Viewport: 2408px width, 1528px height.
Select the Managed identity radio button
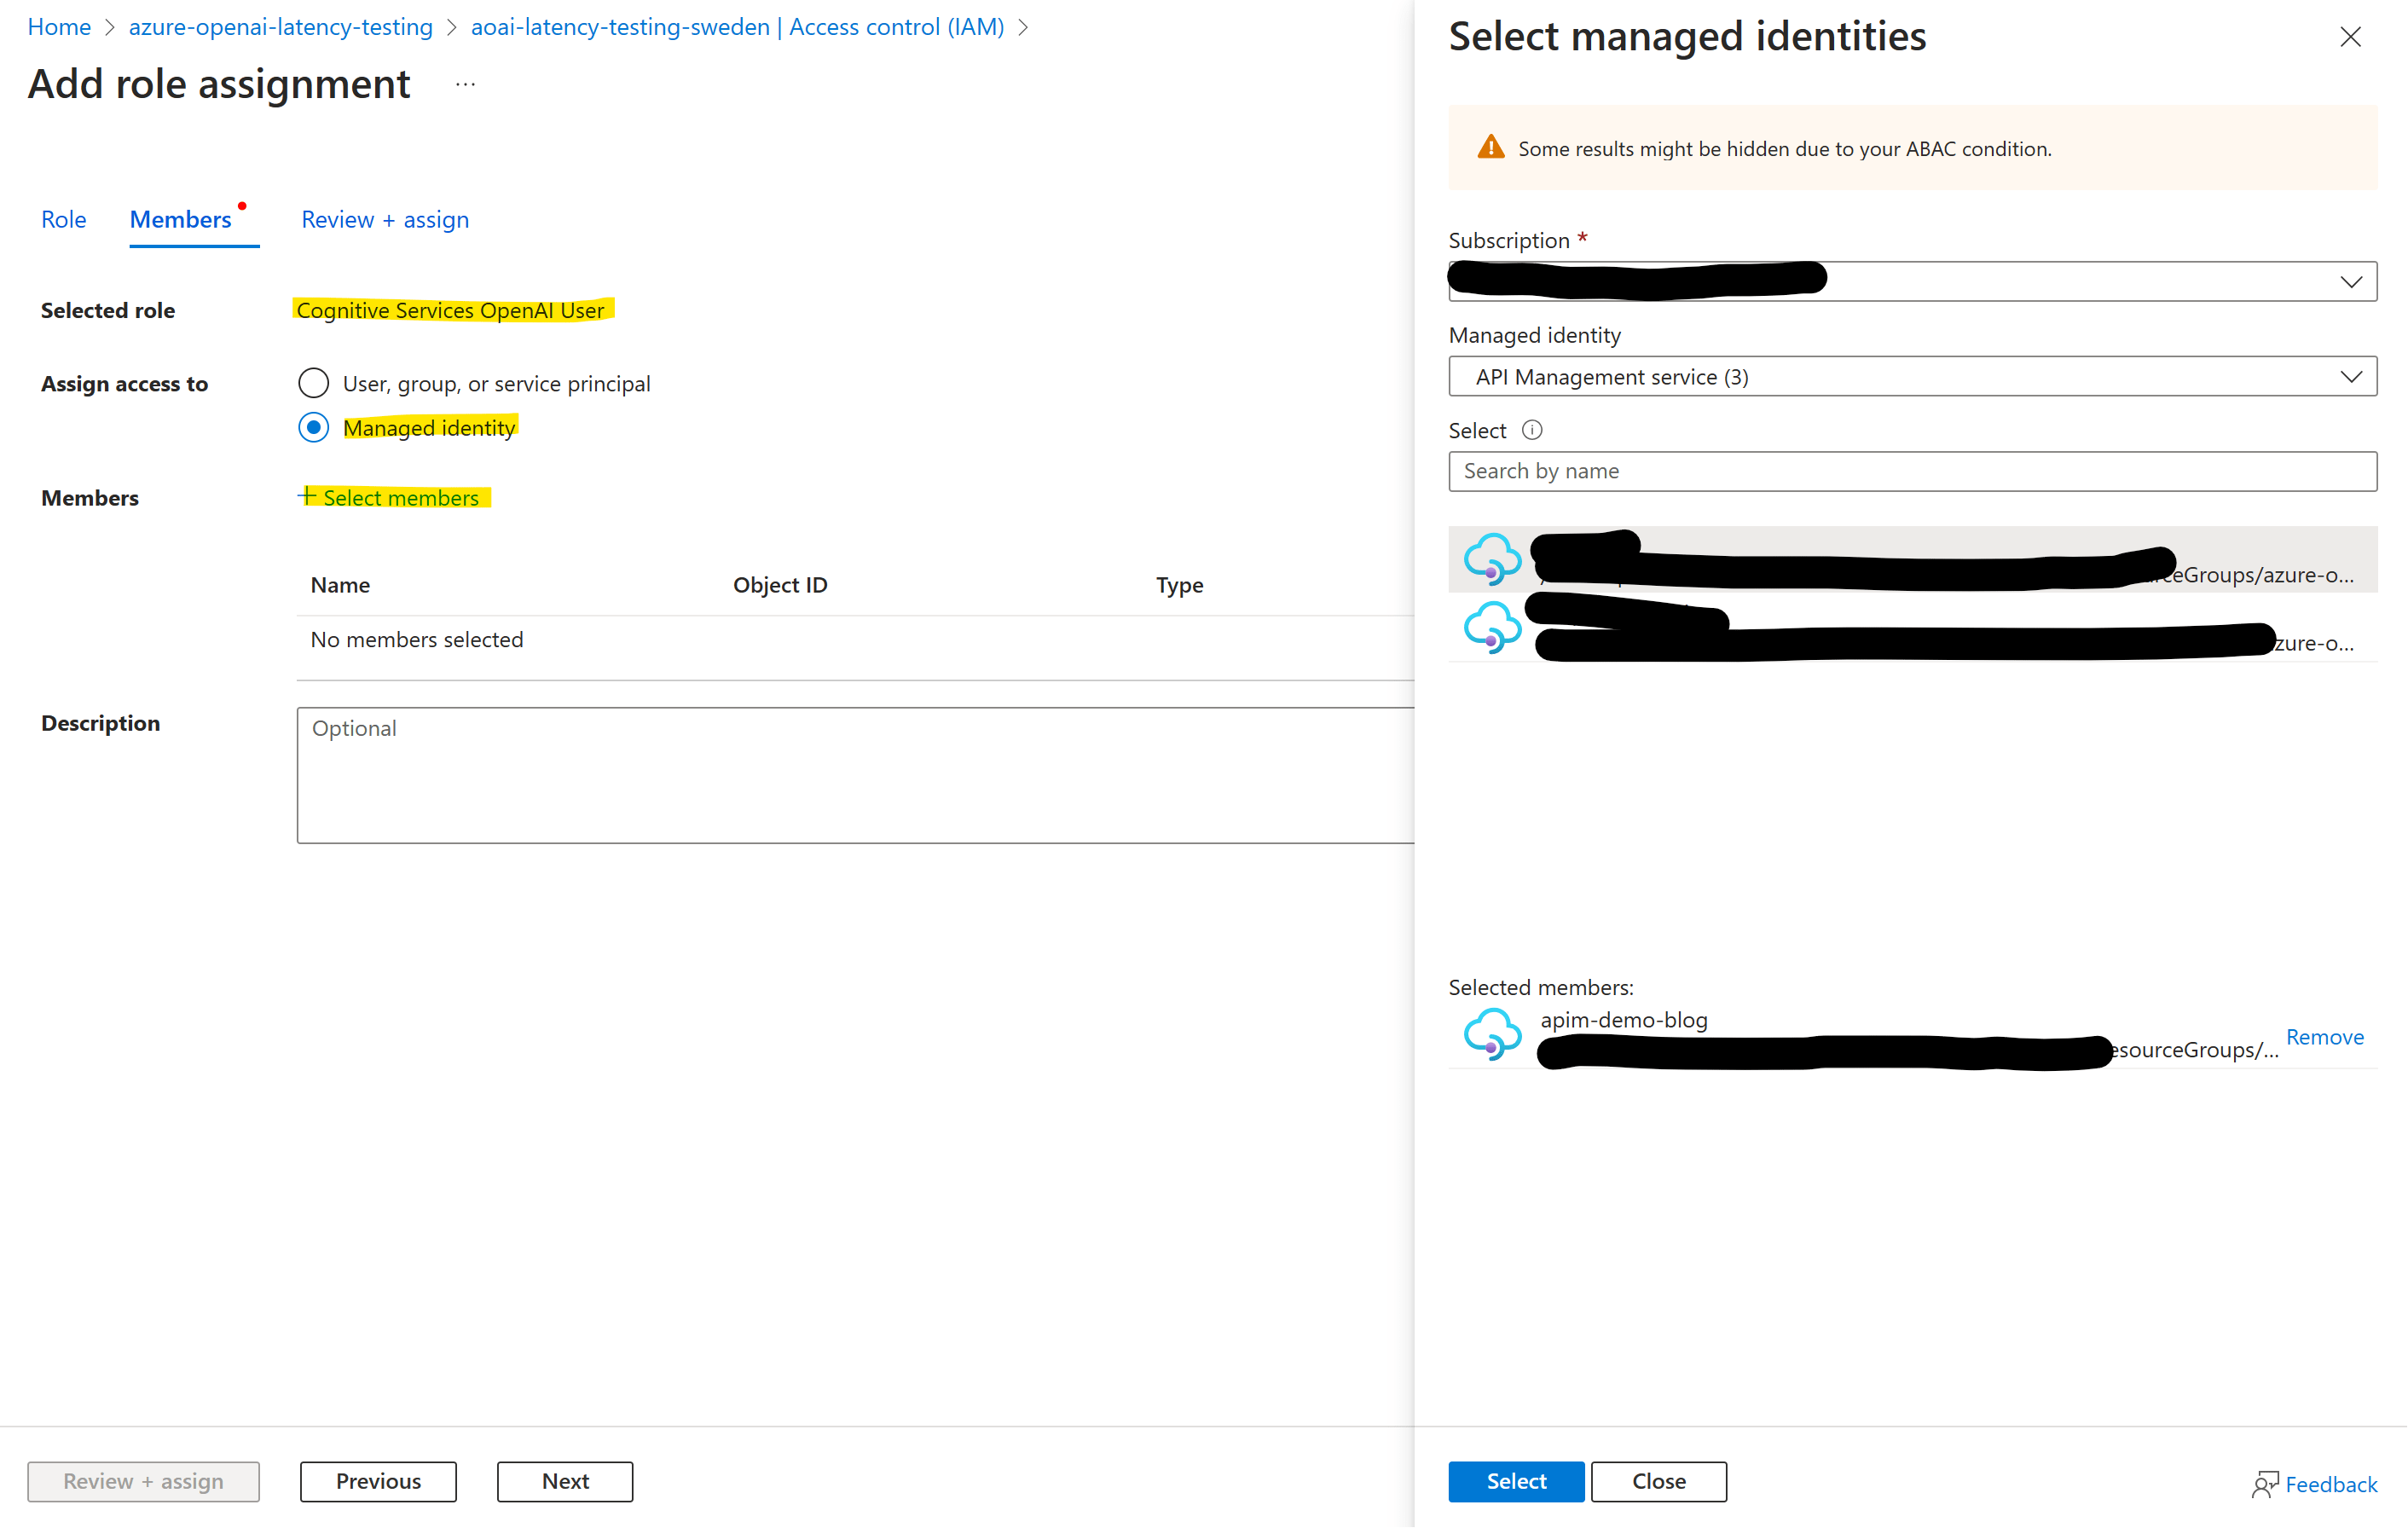point(314,428)
